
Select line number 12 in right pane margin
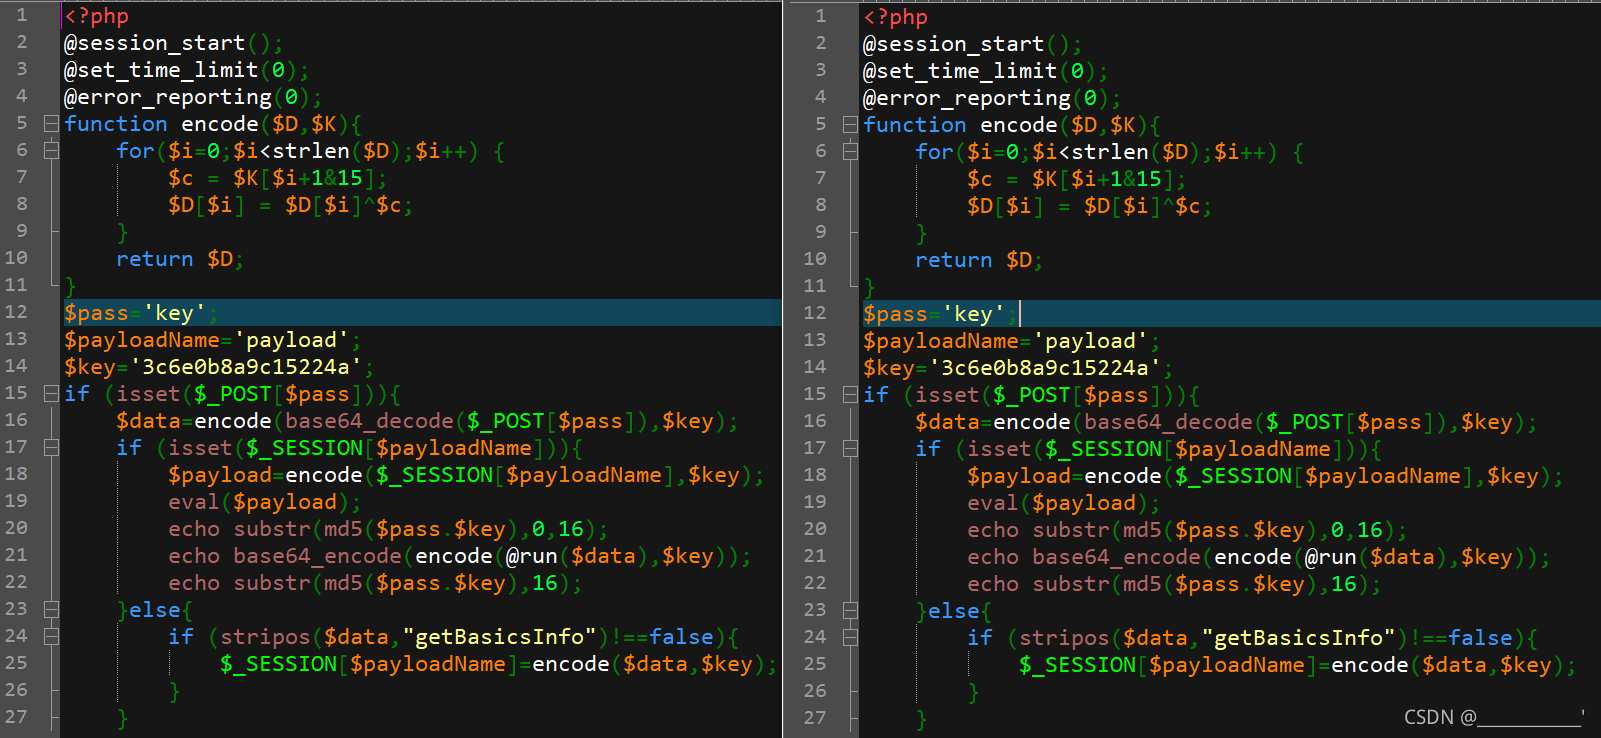click(815, 313)
